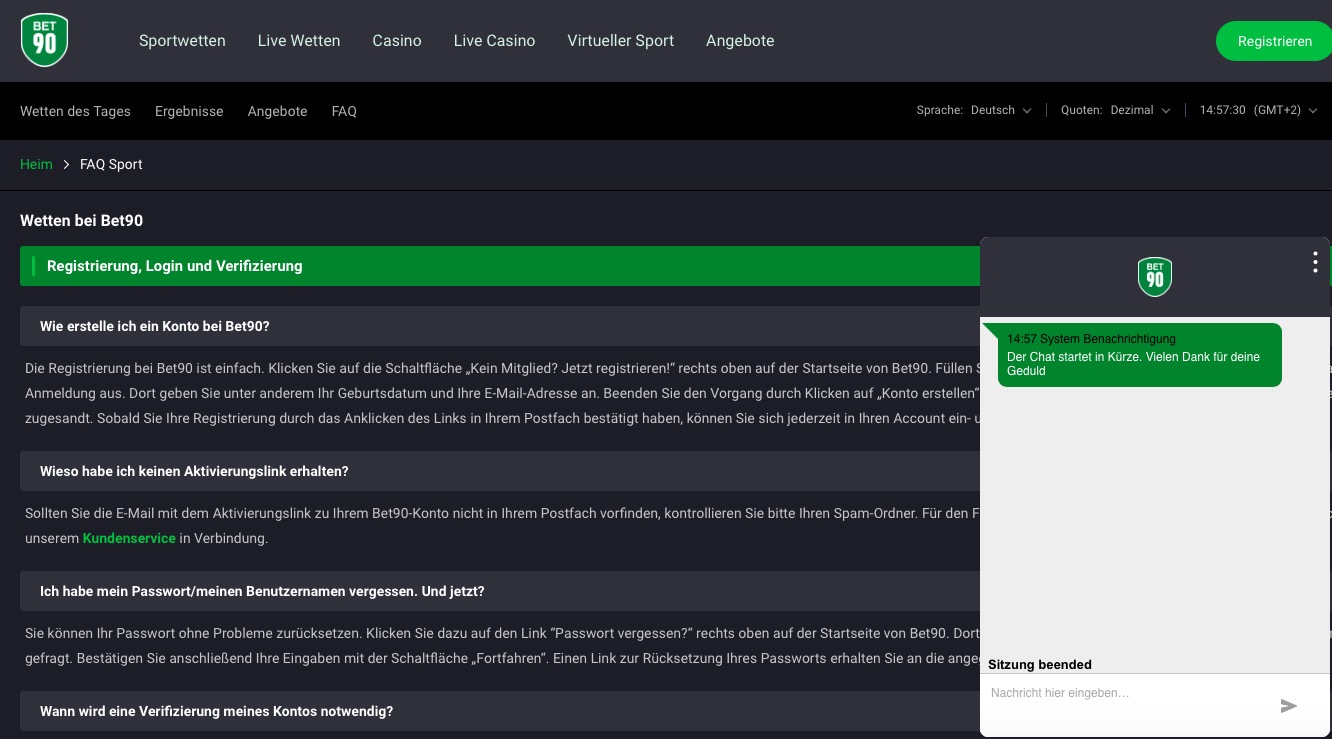1332x739 pixels.
Task: Click the System Benachrichtigung chat message bubble
Action: [x=1140, y=355]
